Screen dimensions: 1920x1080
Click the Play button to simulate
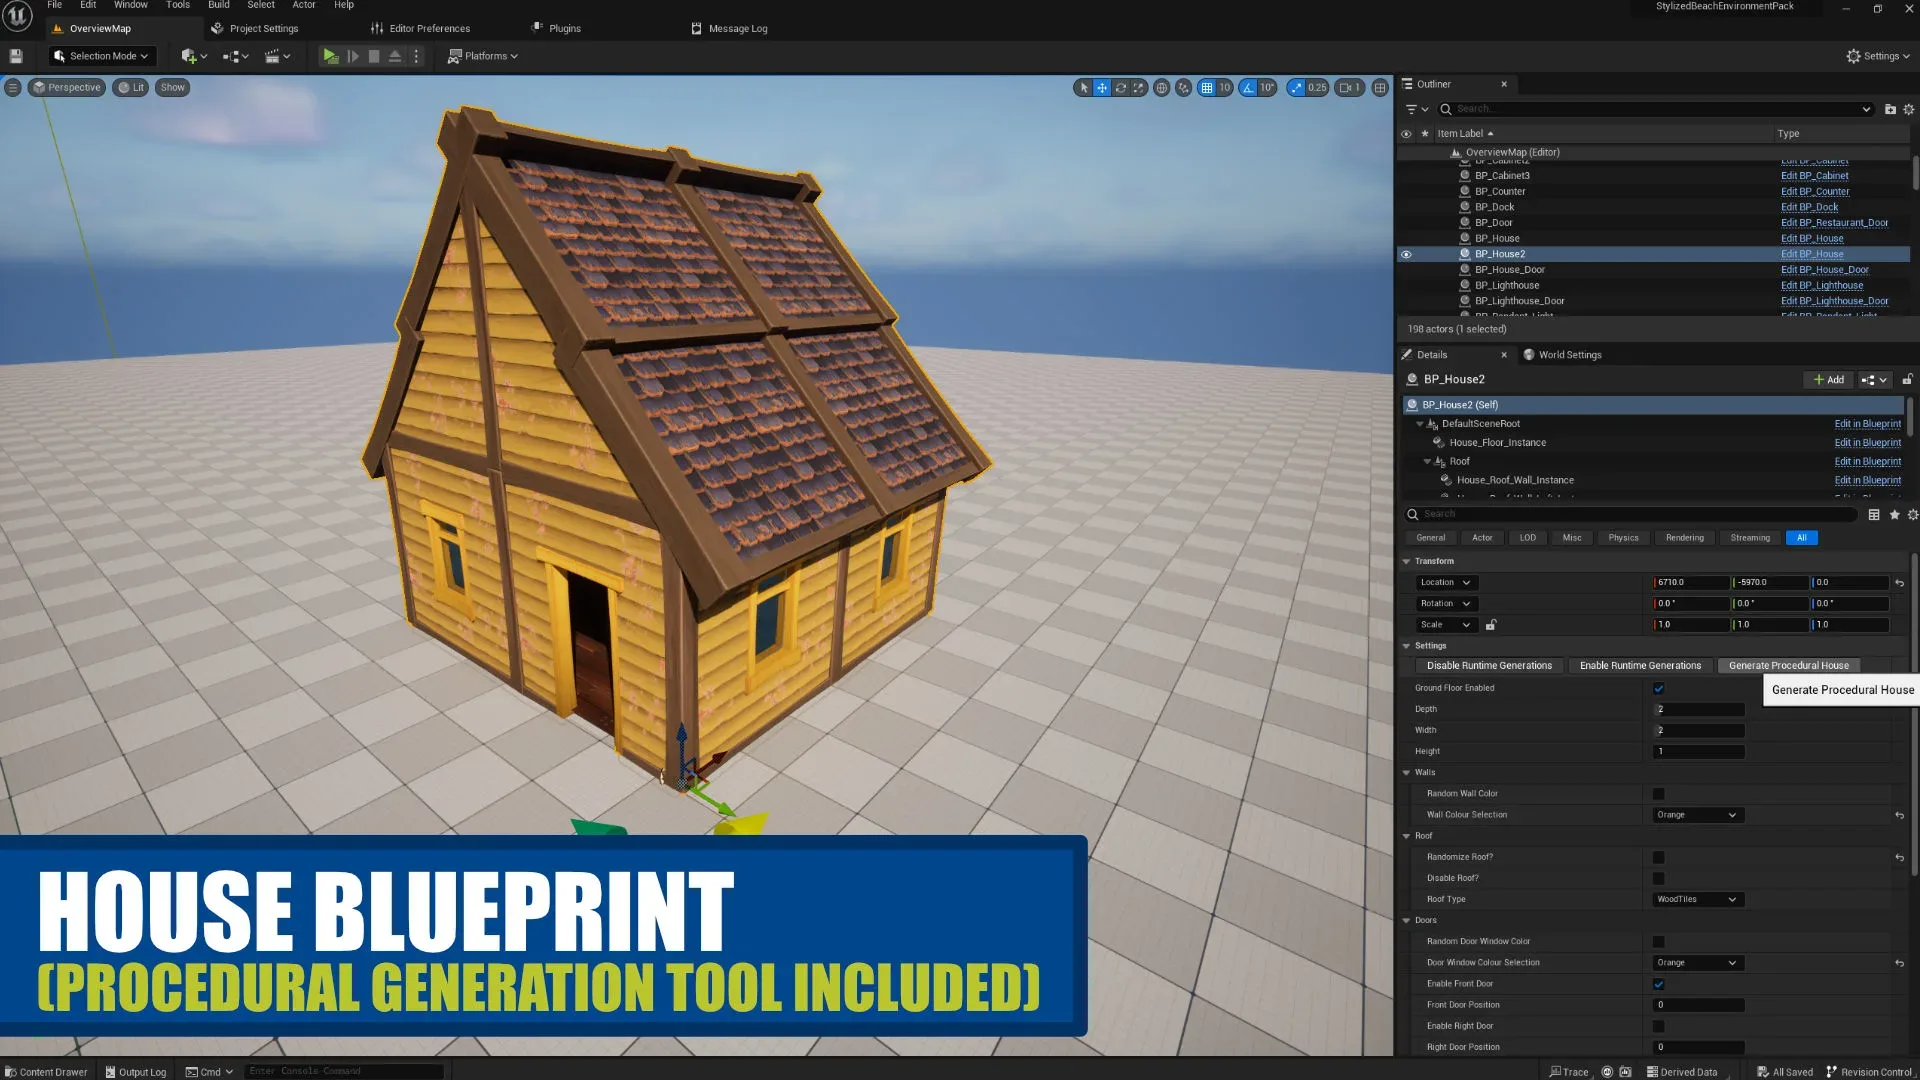(x=330, y=55)
